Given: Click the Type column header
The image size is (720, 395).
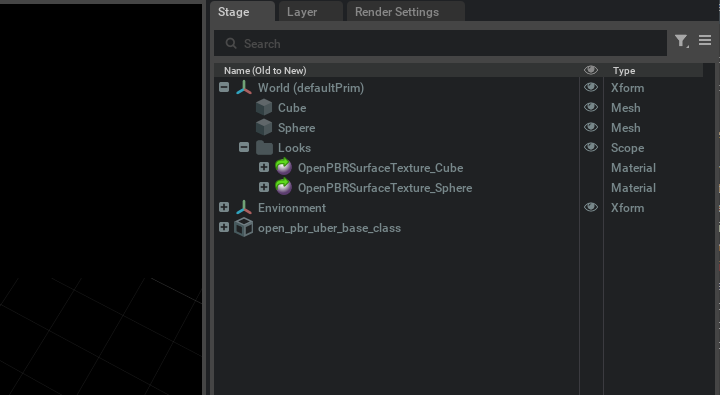Looking at the screenshot, I should point(624,70).
